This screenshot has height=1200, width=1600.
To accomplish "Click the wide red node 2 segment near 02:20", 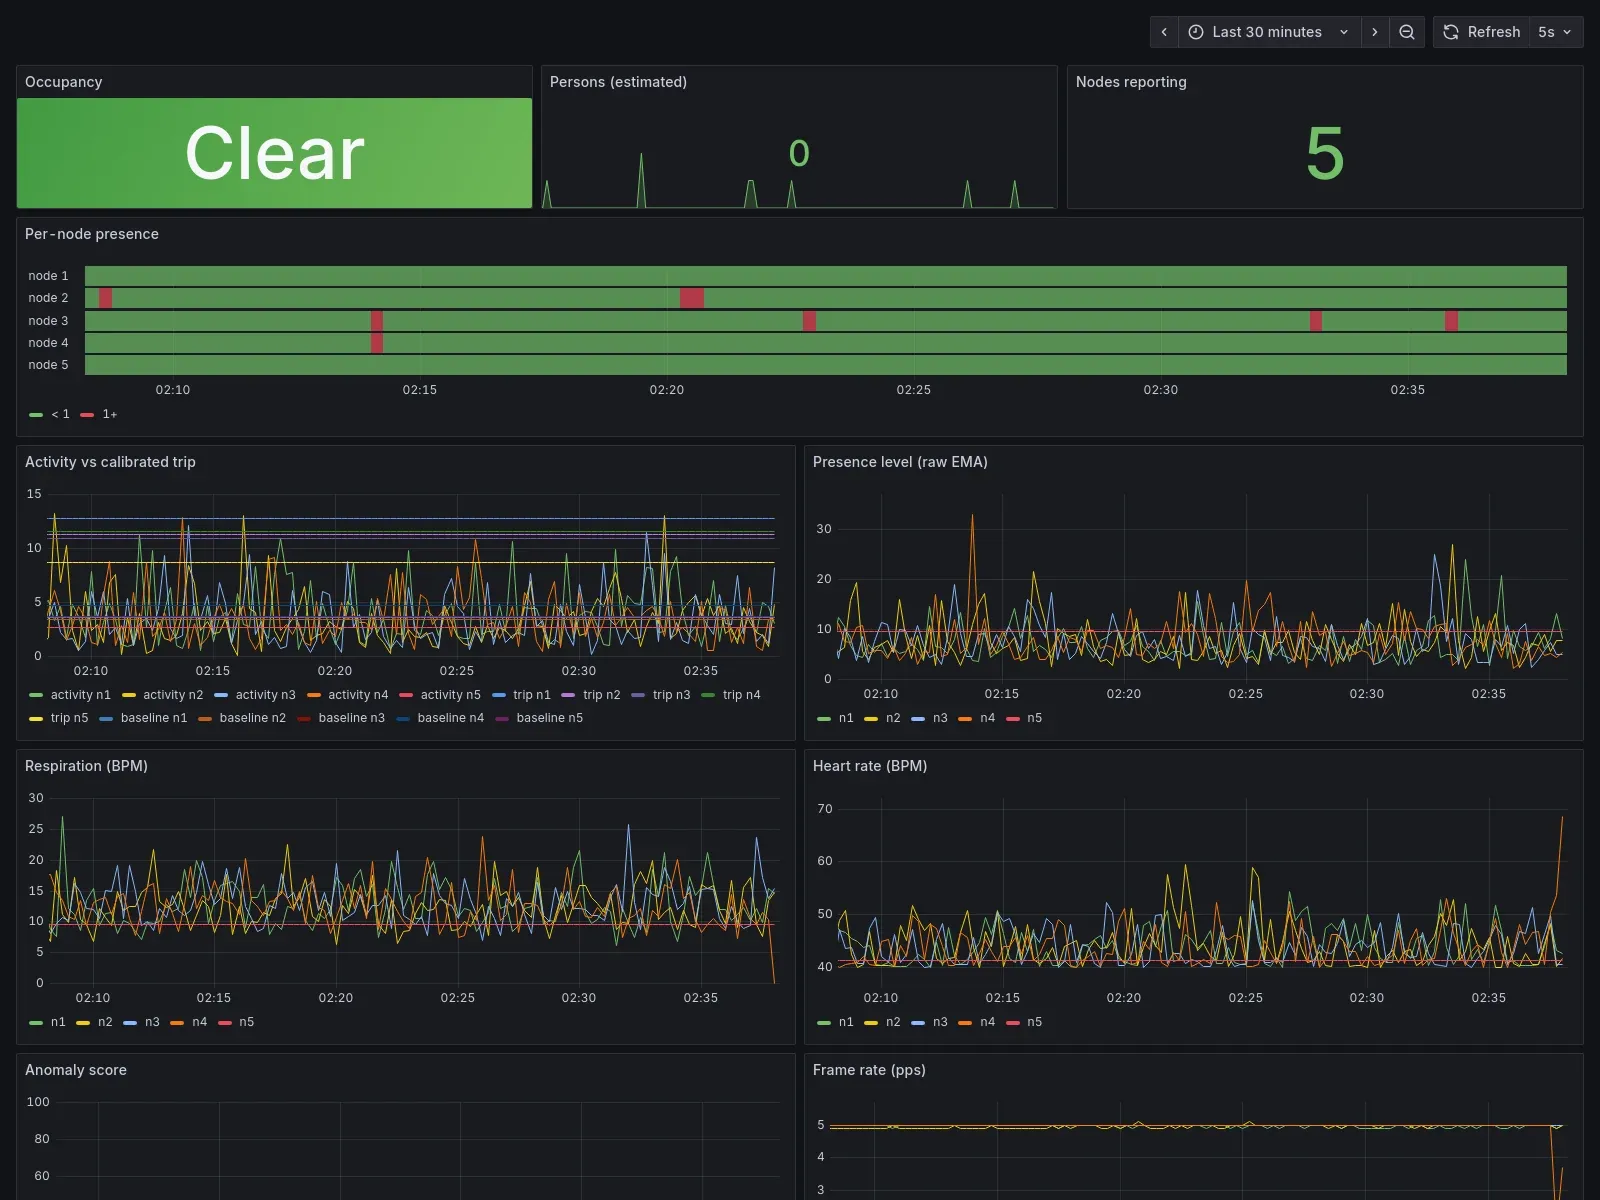I will point(692,298).
